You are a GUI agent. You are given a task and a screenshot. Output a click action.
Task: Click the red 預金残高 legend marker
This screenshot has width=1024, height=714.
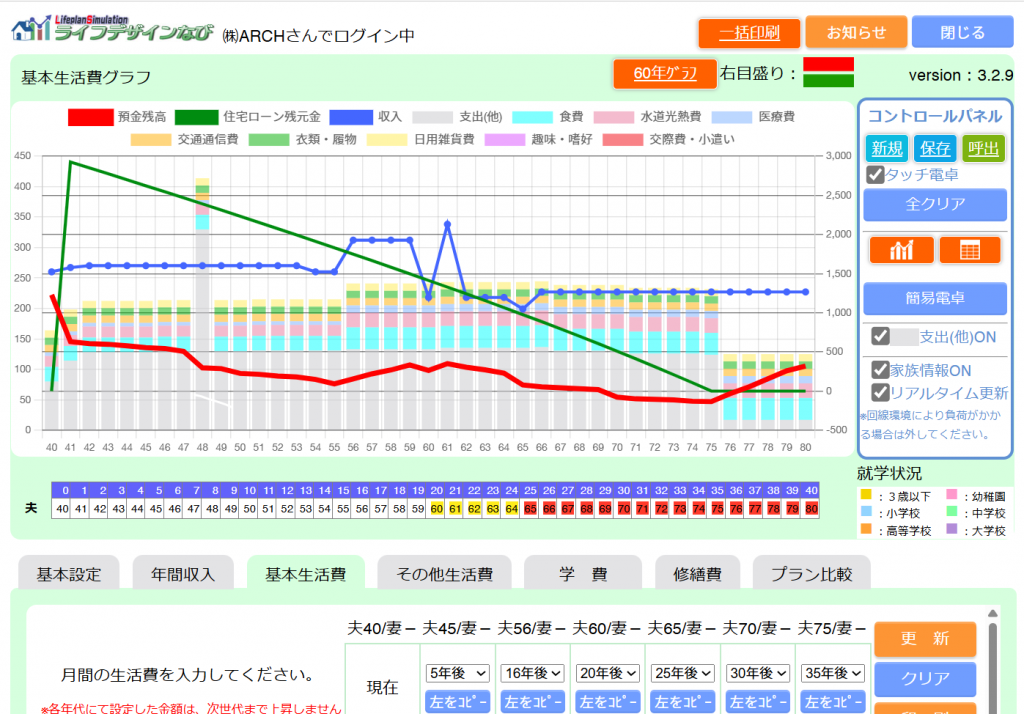click(90, 117)
